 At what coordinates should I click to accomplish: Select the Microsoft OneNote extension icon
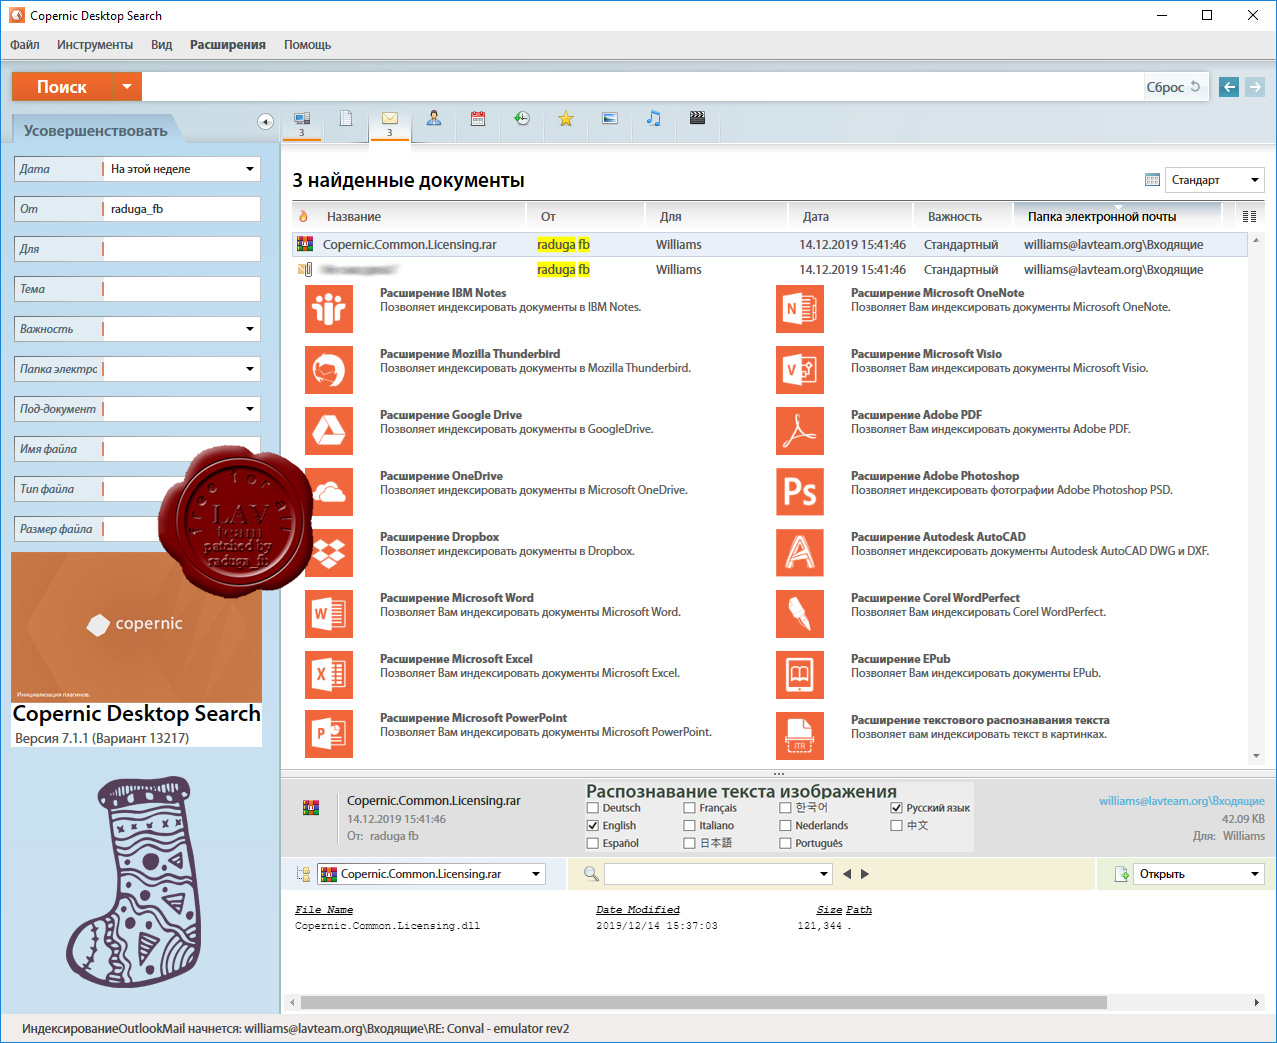coord(800,309)
